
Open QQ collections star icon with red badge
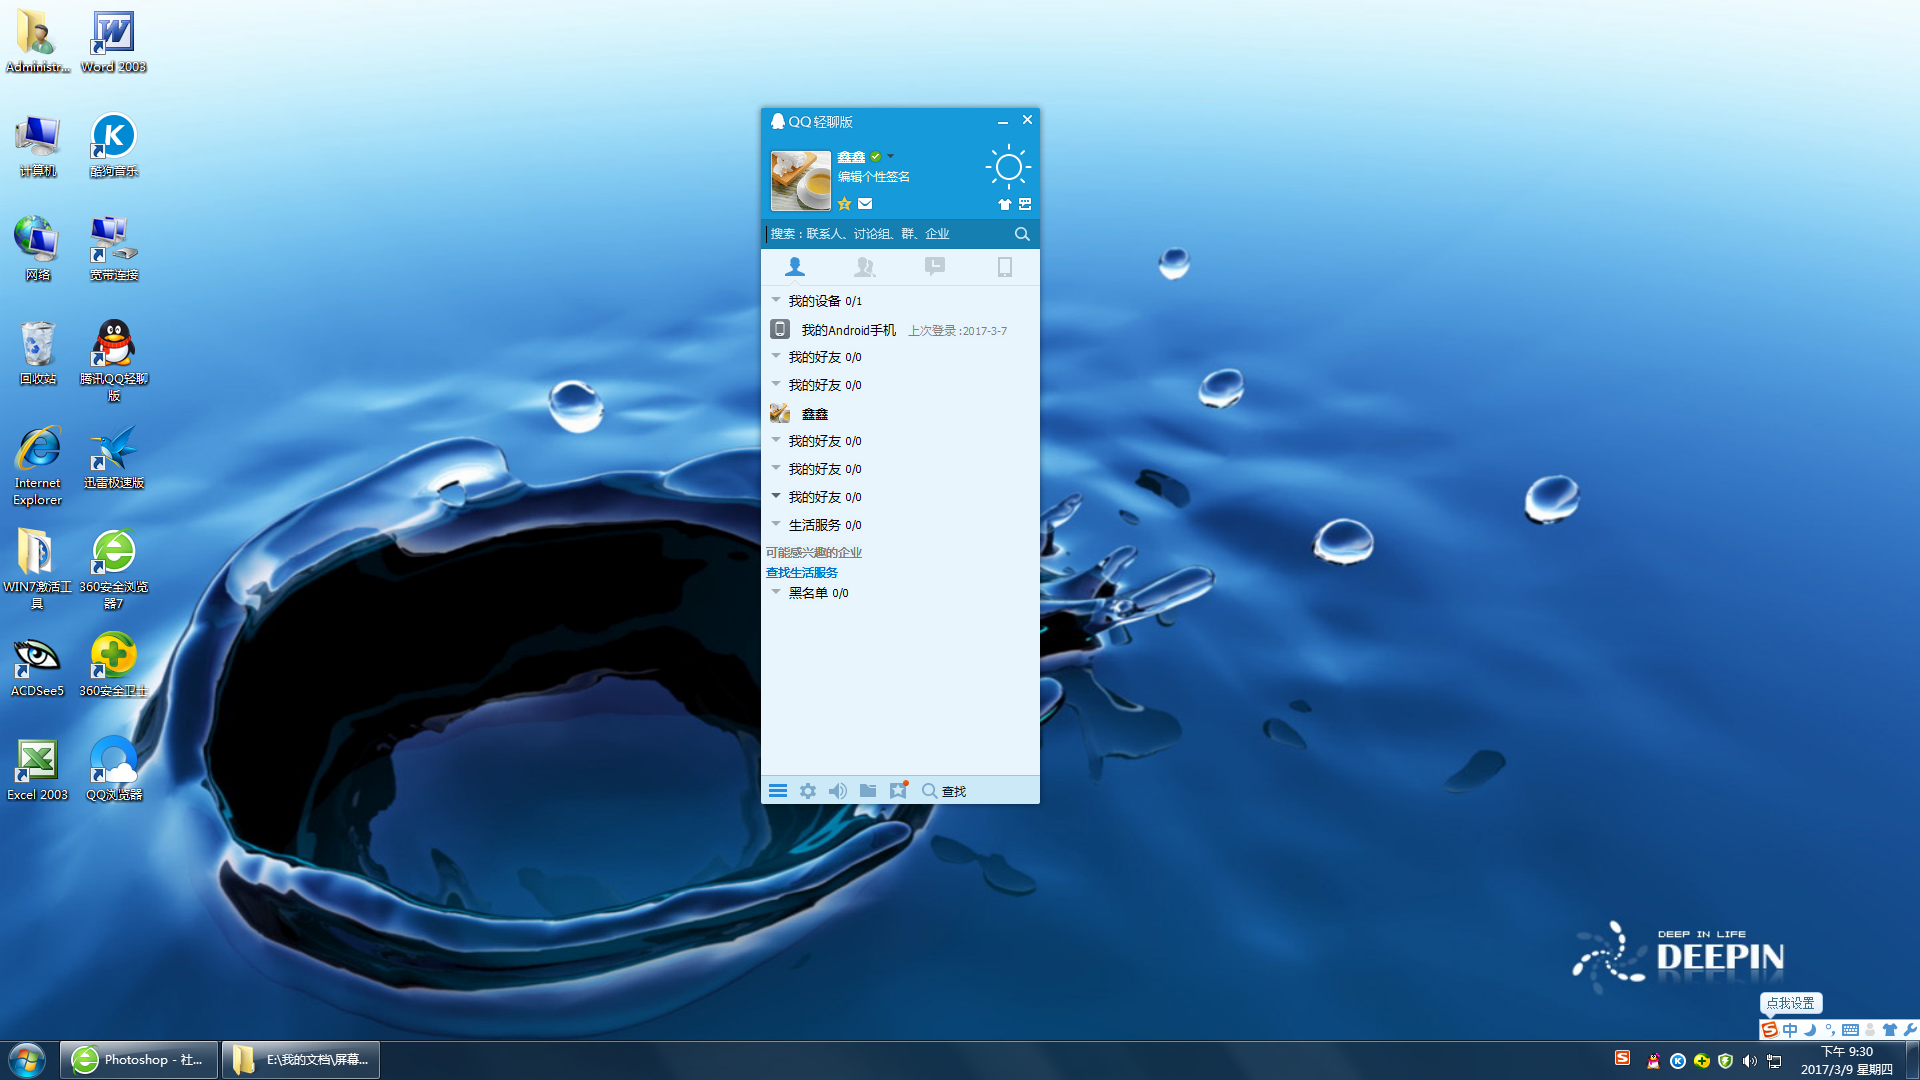pos(898,790)
